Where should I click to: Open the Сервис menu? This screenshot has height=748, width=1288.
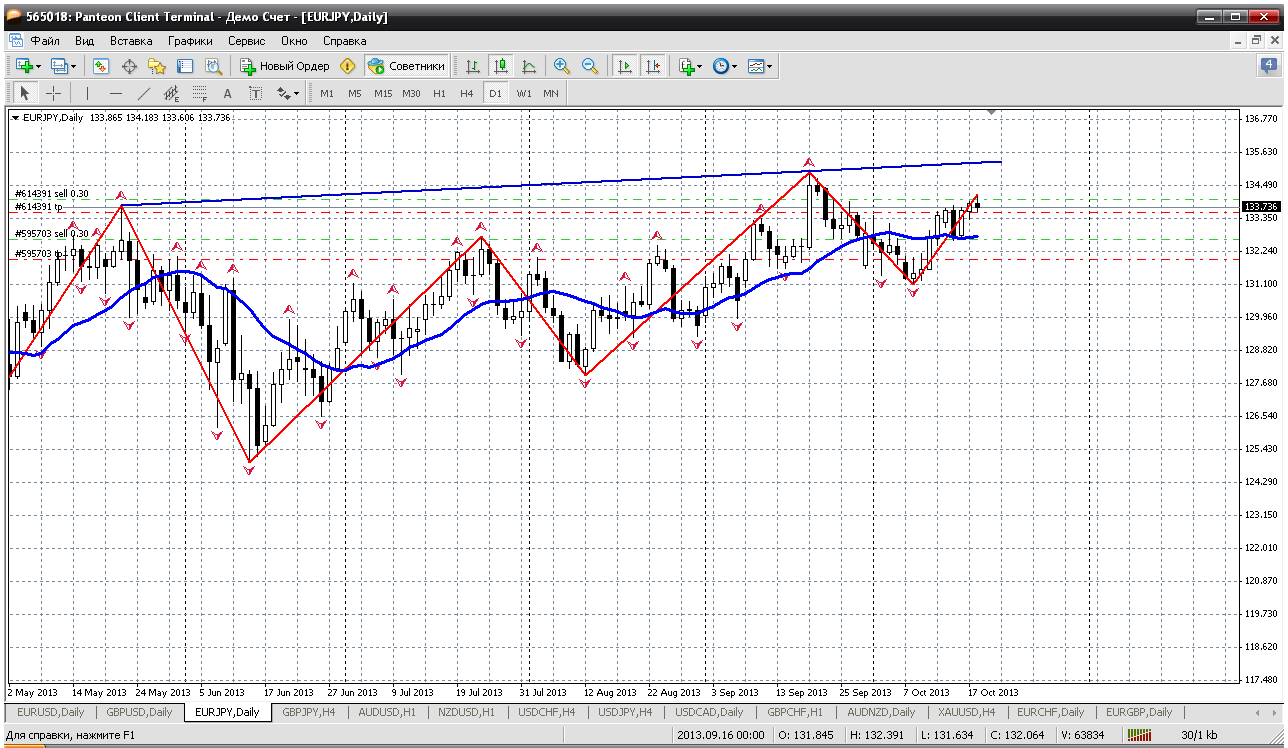click(246, 41)
